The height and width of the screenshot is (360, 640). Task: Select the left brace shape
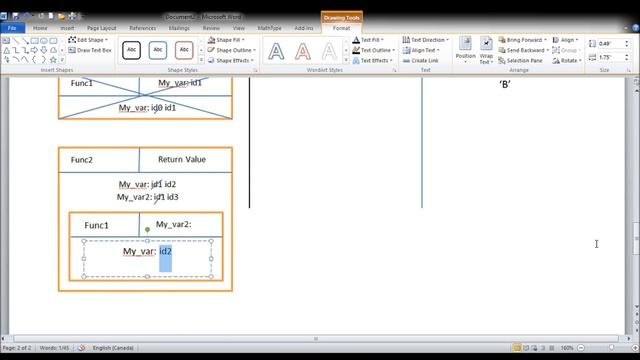[35, 60]
